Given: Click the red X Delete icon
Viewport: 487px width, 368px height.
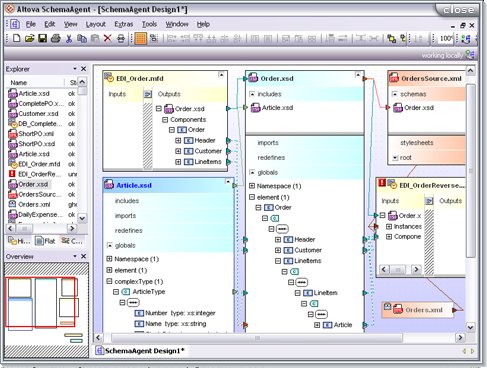Looking at the screenshot, I should pyautogui.click(x=107, y=39).
